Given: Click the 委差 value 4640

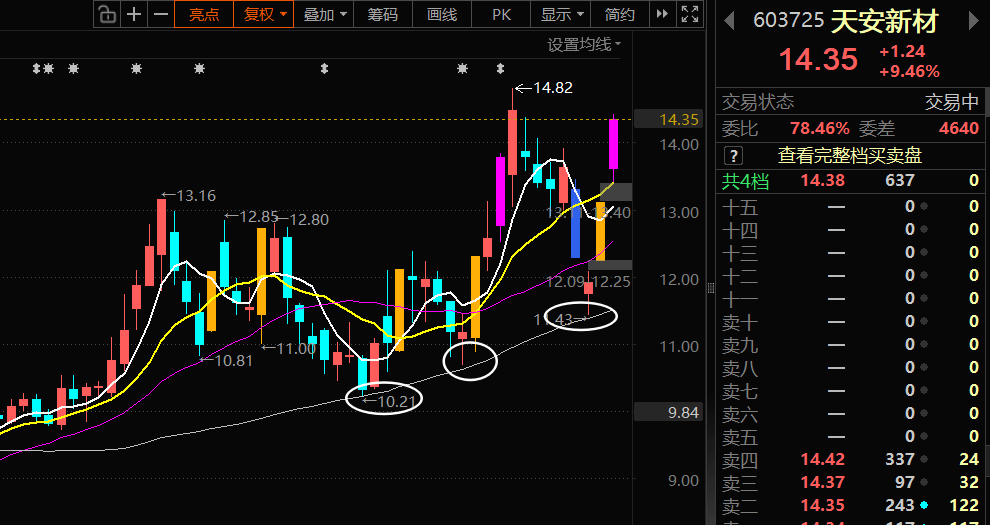Looking at the screenshot, I should (x=958, y=129).
